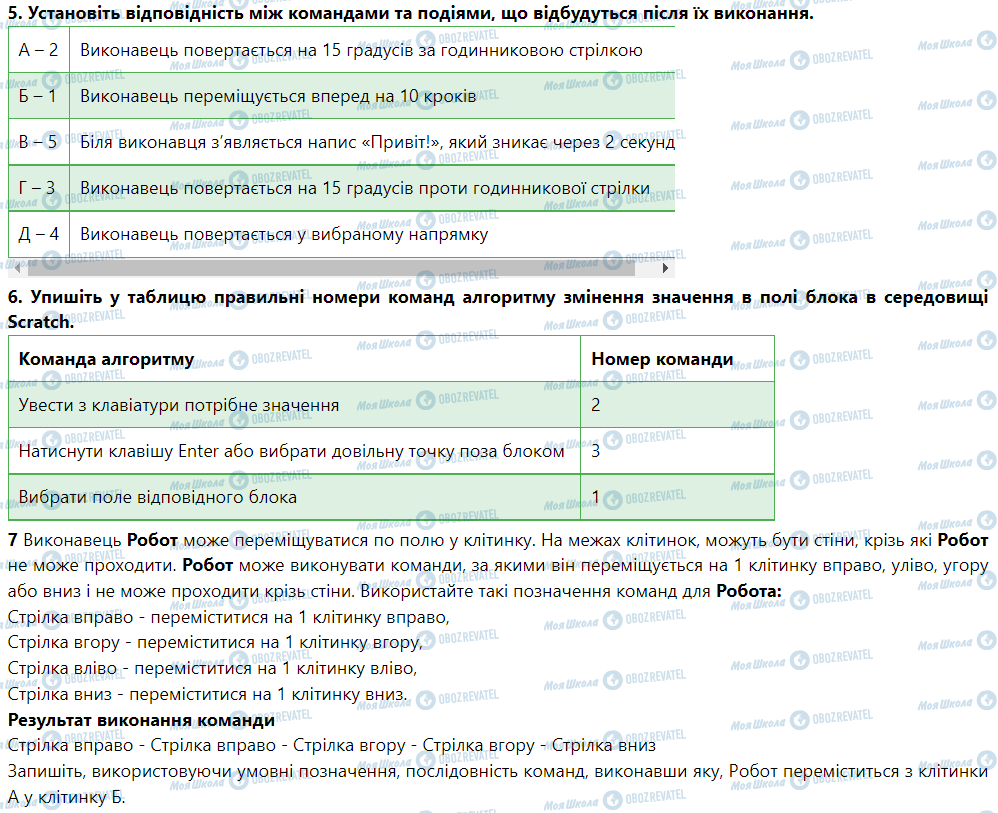Click the 'Вибрати поле відповідного блока' cell
The height and width of the screenshot is (813, 998).
(x=158, y=497)
